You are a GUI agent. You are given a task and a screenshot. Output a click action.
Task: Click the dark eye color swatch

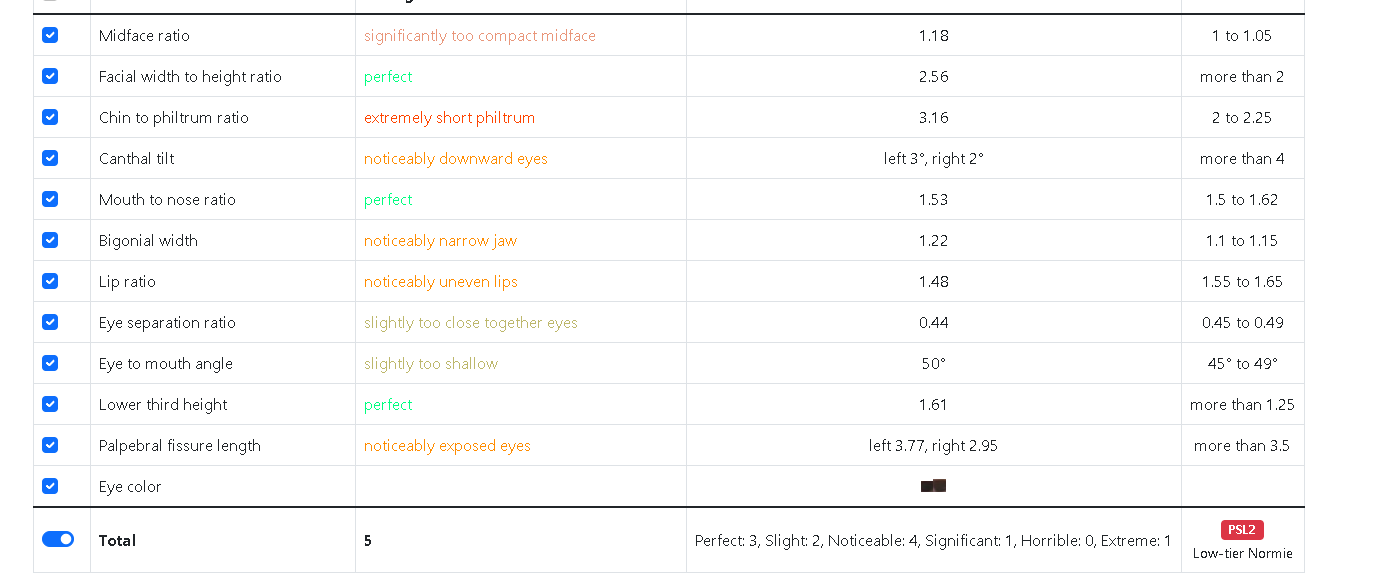(x=933, y=486)
